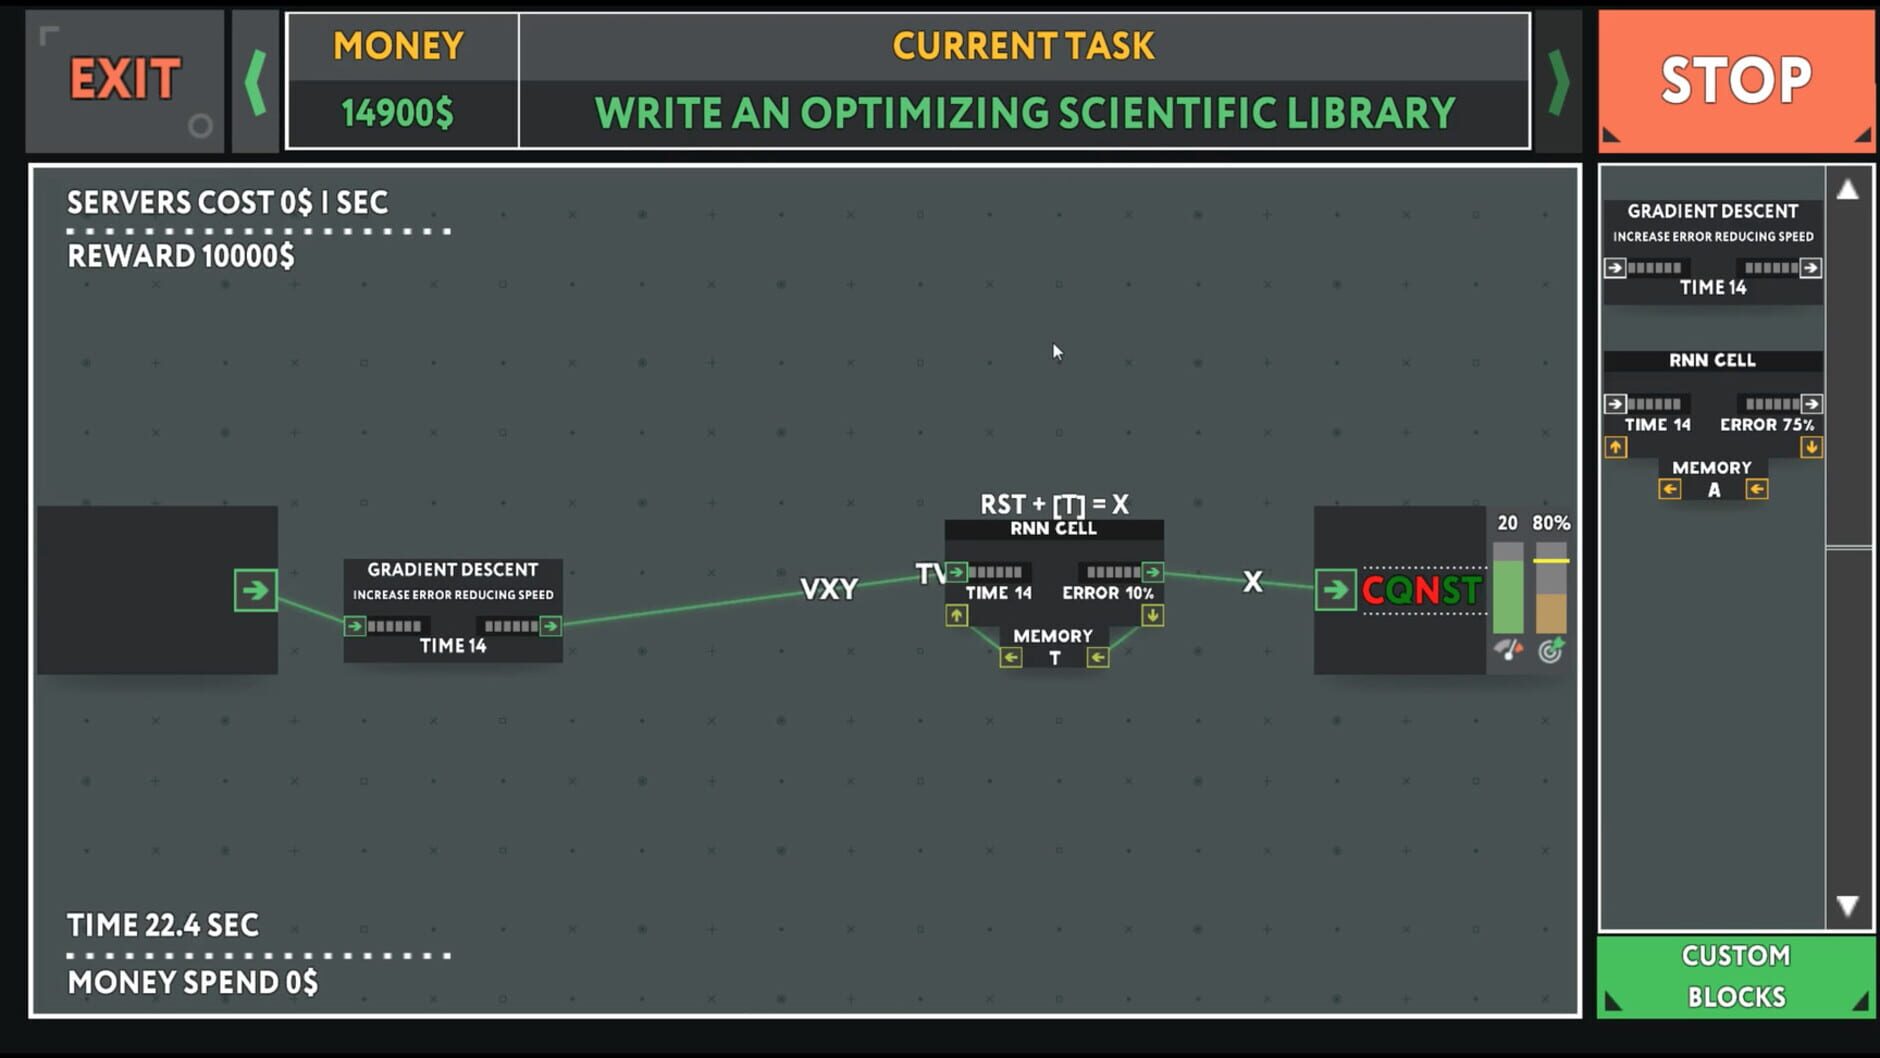The height and width of the screenshot is (1058, 1880).
Task: Click the RST + [T] = X formula
Action: pos(1054,504)
